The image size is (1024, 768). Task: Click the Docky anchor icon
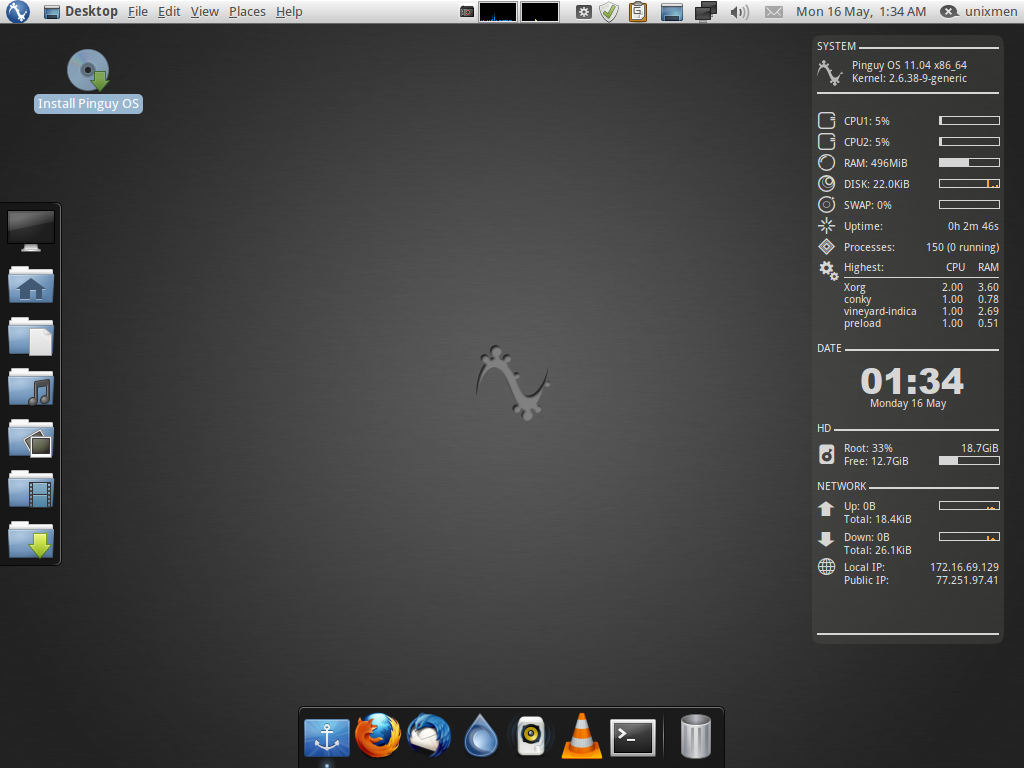[327, 737]
